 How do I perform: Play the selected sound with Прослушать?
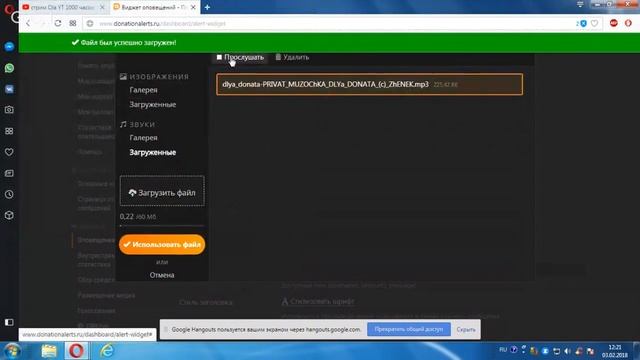[x=240, y=57]
